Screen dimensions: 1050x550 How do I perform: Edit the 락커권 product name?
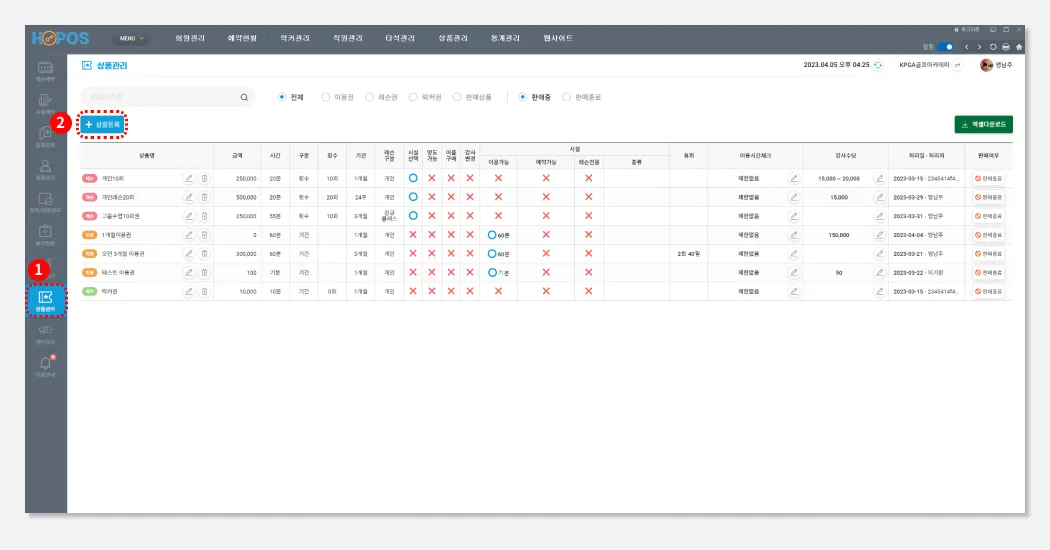[189, 291]
